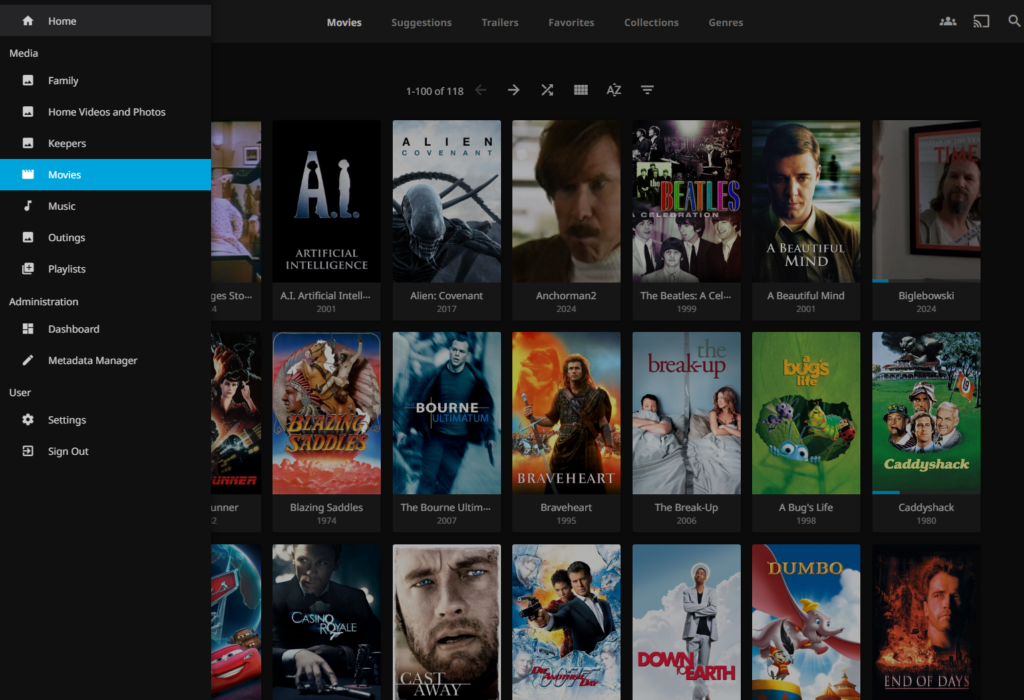Open Home Videos and Photos library
Viewport: 1024px width, 700px height.
tap(105, 112)
